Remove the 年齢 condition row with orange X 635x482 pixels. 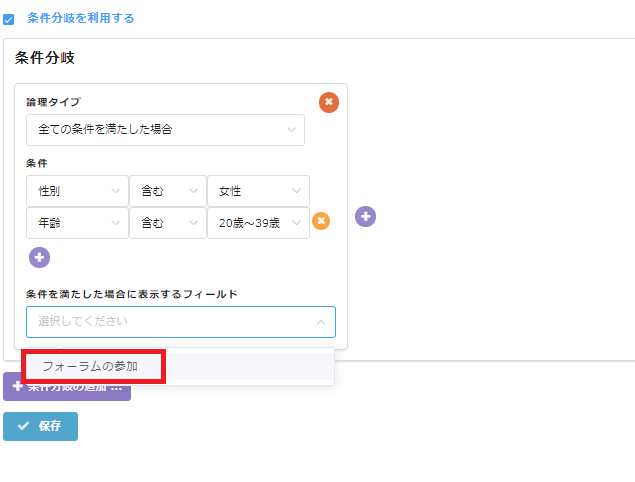[321, 222]
